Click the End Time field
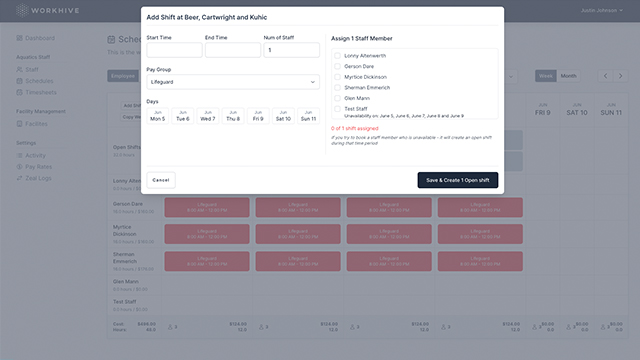 (233, 50)
